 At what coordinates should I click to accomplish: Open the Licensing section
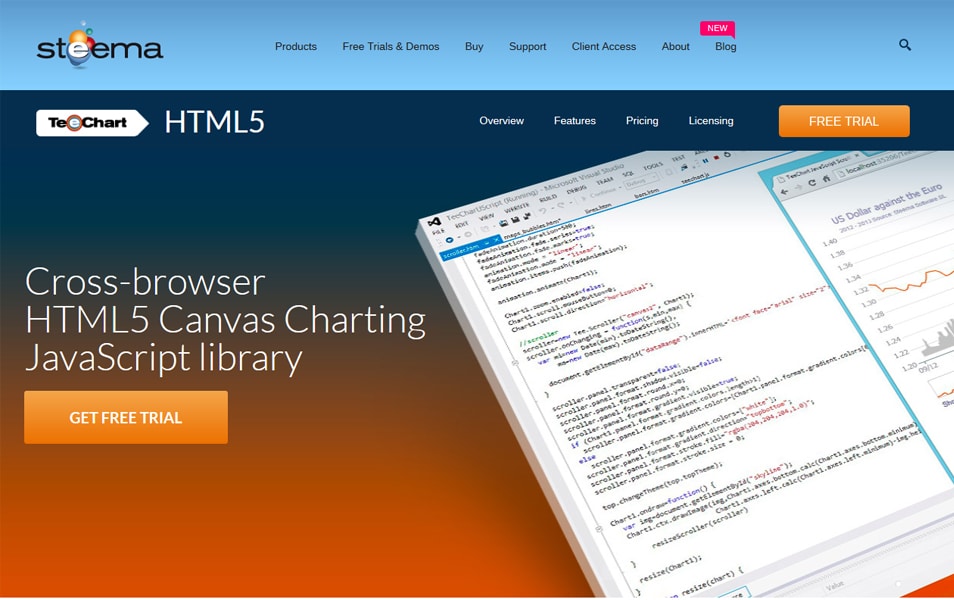tap(711, 120)
